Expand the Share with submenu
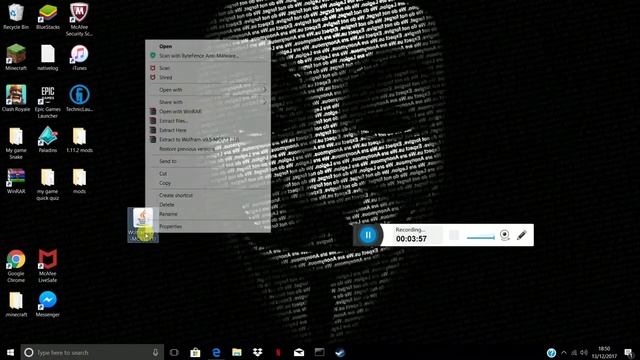Image resolution: width=640 pixels, height=360 pixels. (x=208, y=102)
